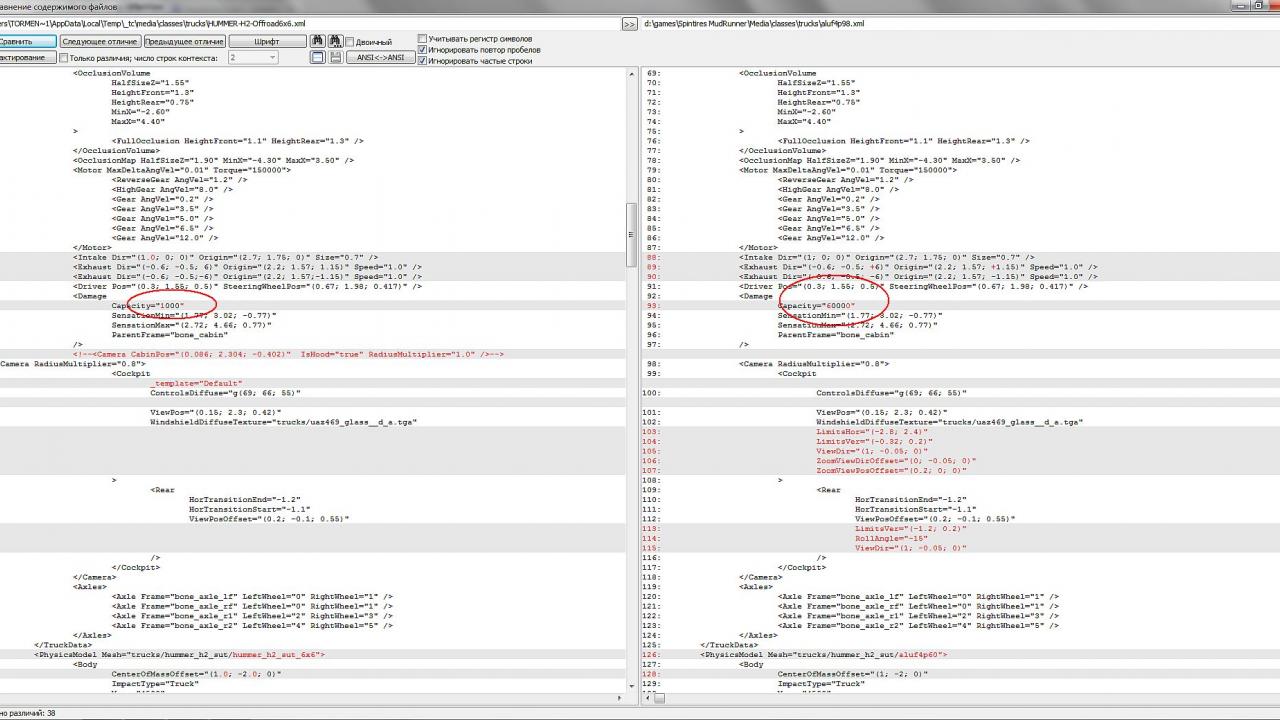Enable the Двоичный checkbox

(350, 42)
